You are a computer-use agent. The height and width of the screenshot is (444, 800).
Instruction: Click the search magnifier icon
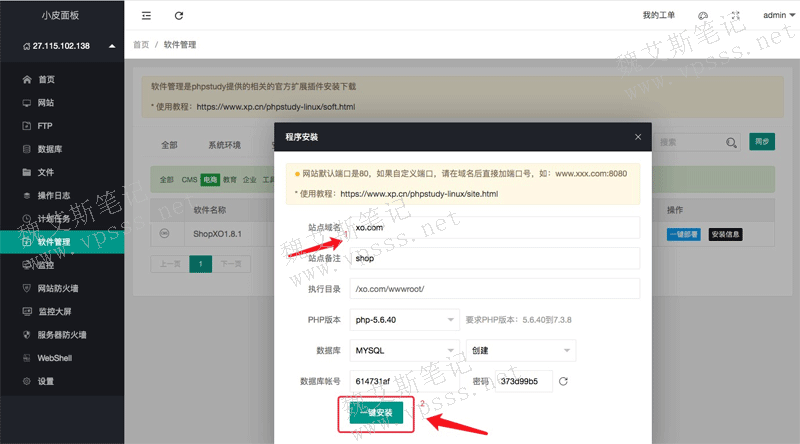point(731,143)
